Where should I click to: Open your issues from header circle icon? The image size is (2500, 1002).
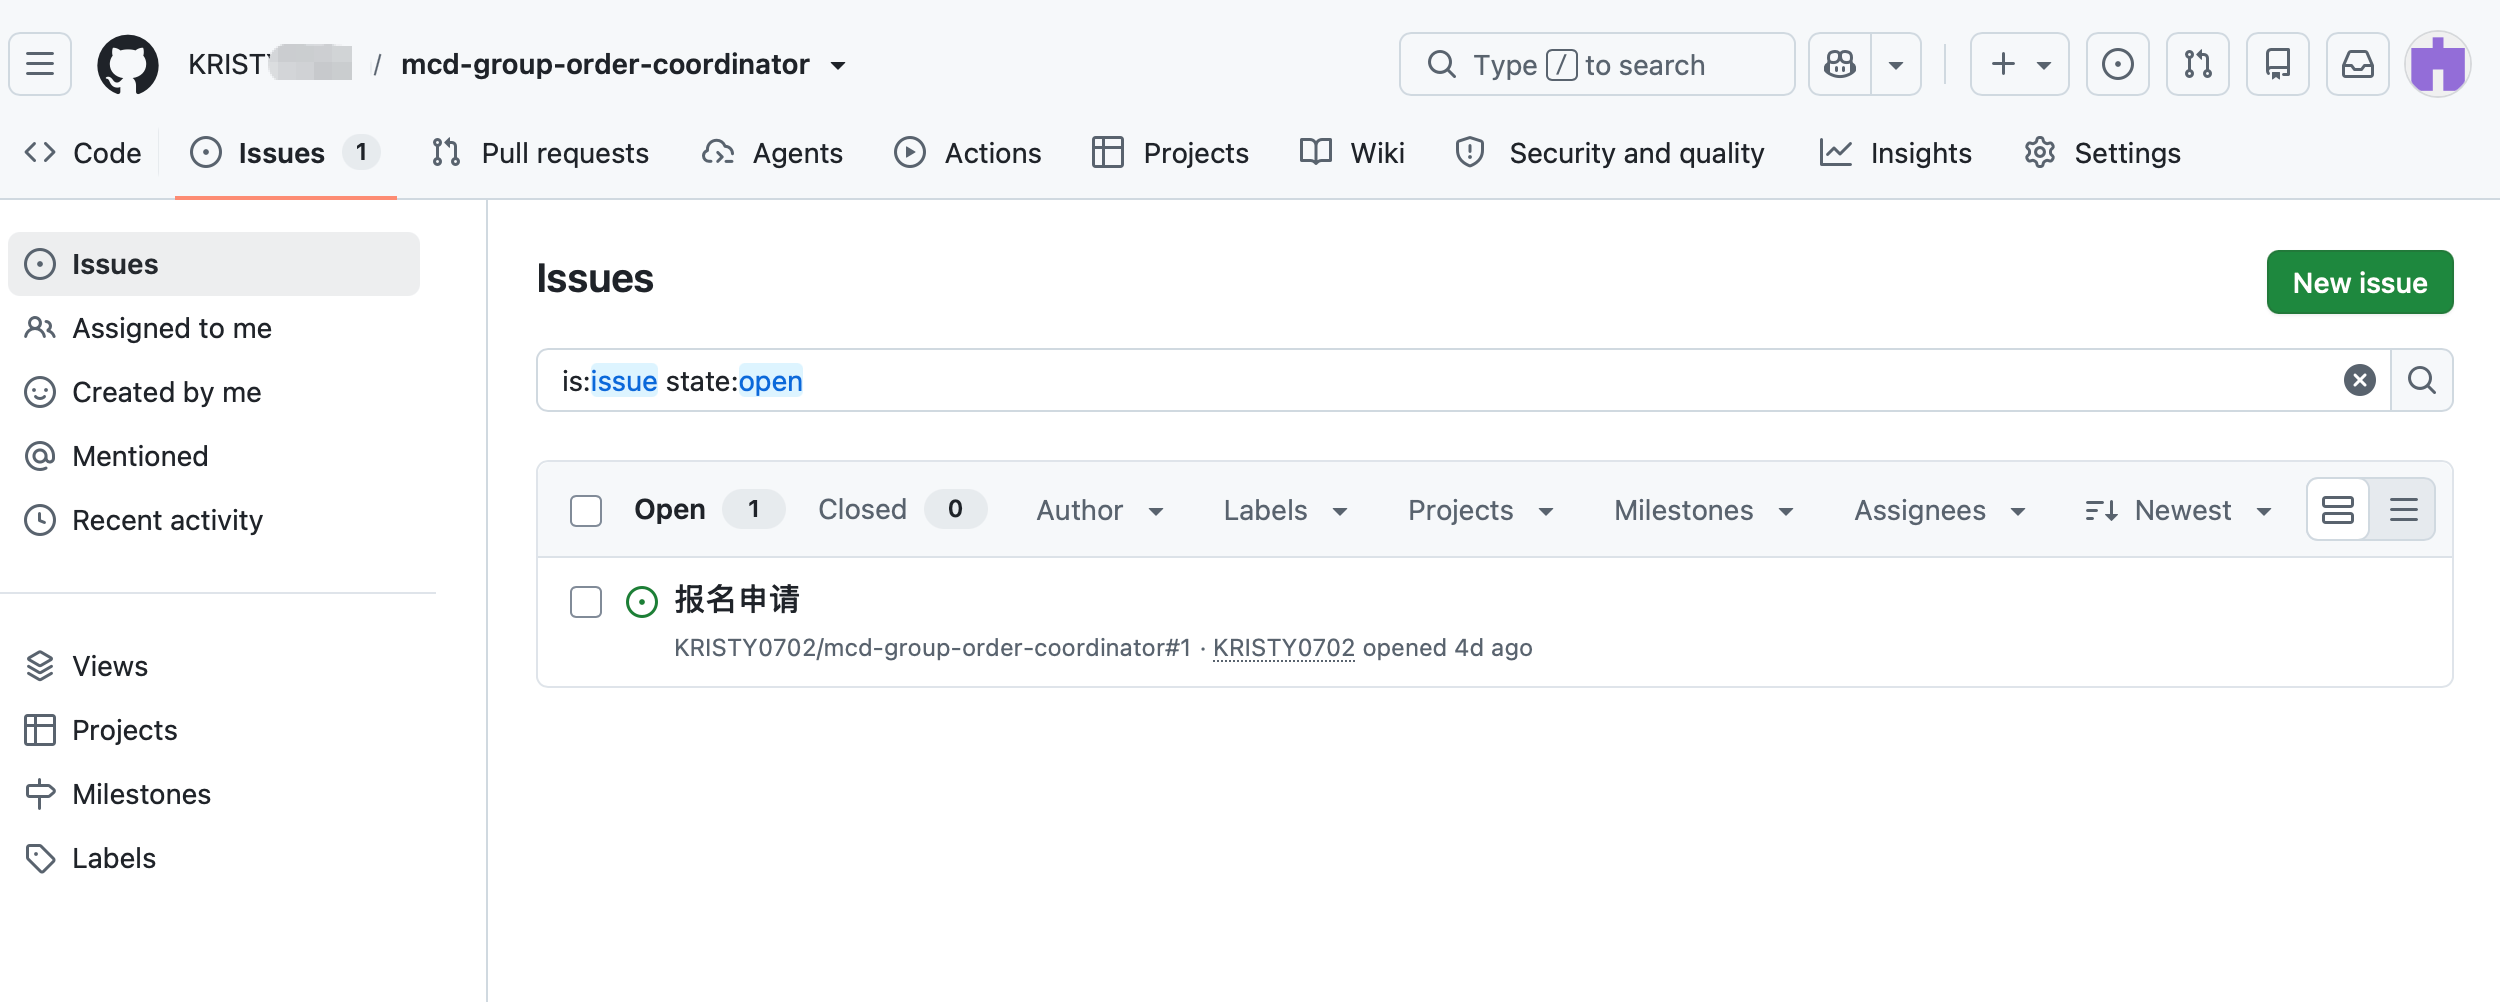click(2117, 65)
